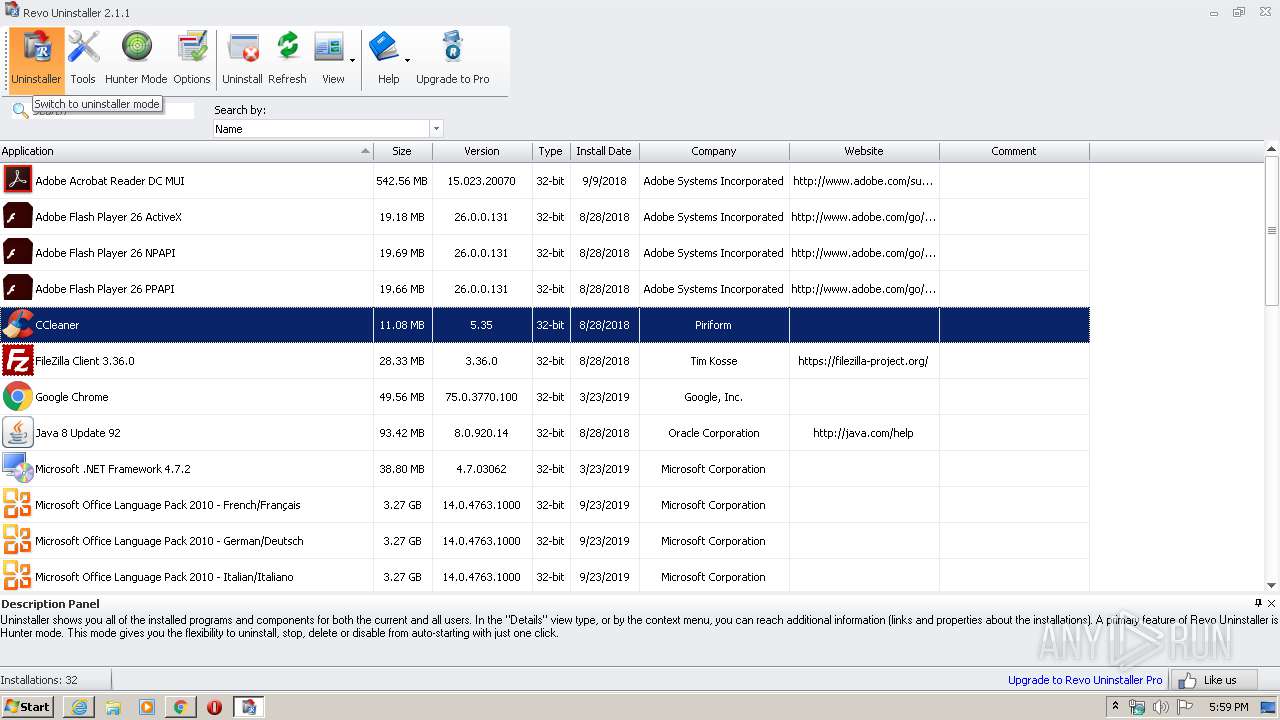The height and width of the screenshot is (720, 1280).
Task: Activate Hunter Mode
Action: (x=136, y=59)
